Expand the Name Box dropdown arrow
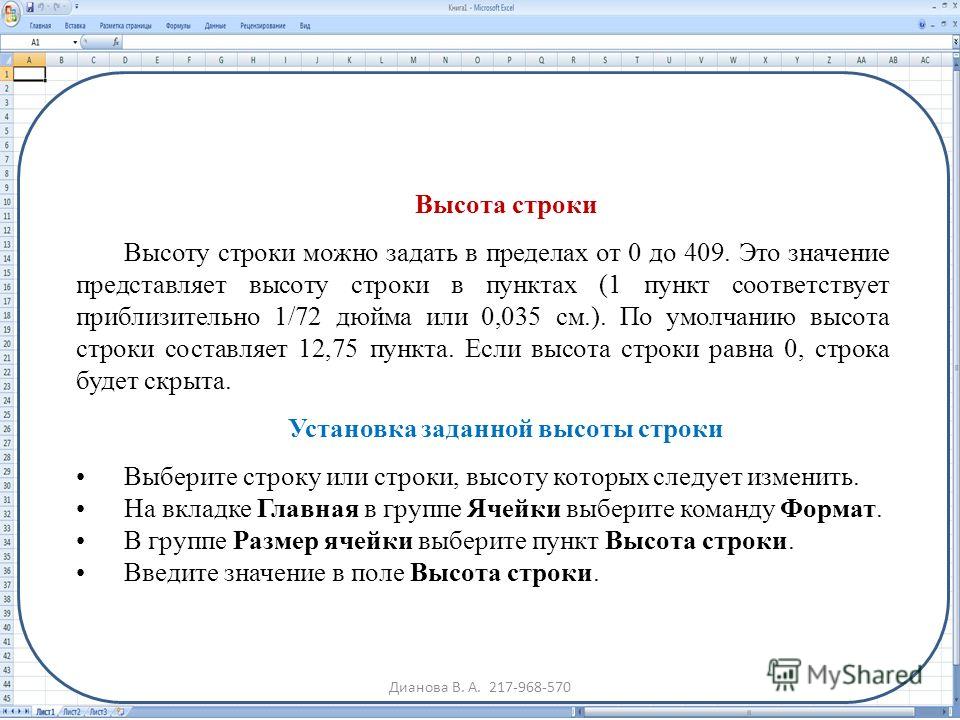Screen dimensions: 960x720 (75, 42)
